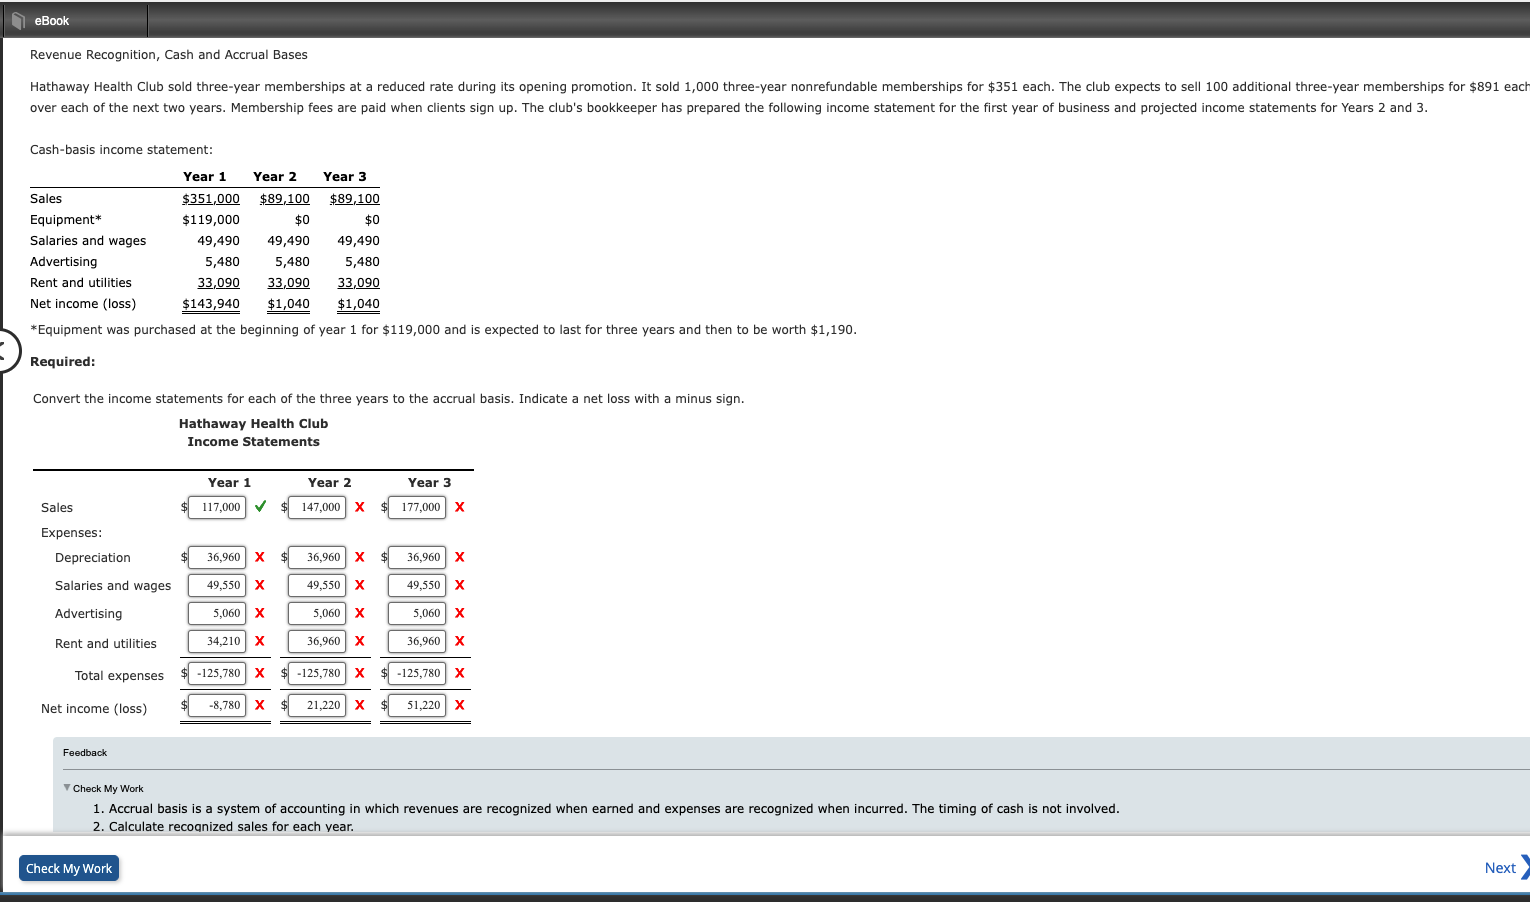The height and width of the screenshot is (902, 1530).
Task: Click the red X beside Year 1 Rent
Action: click(260, 641)
